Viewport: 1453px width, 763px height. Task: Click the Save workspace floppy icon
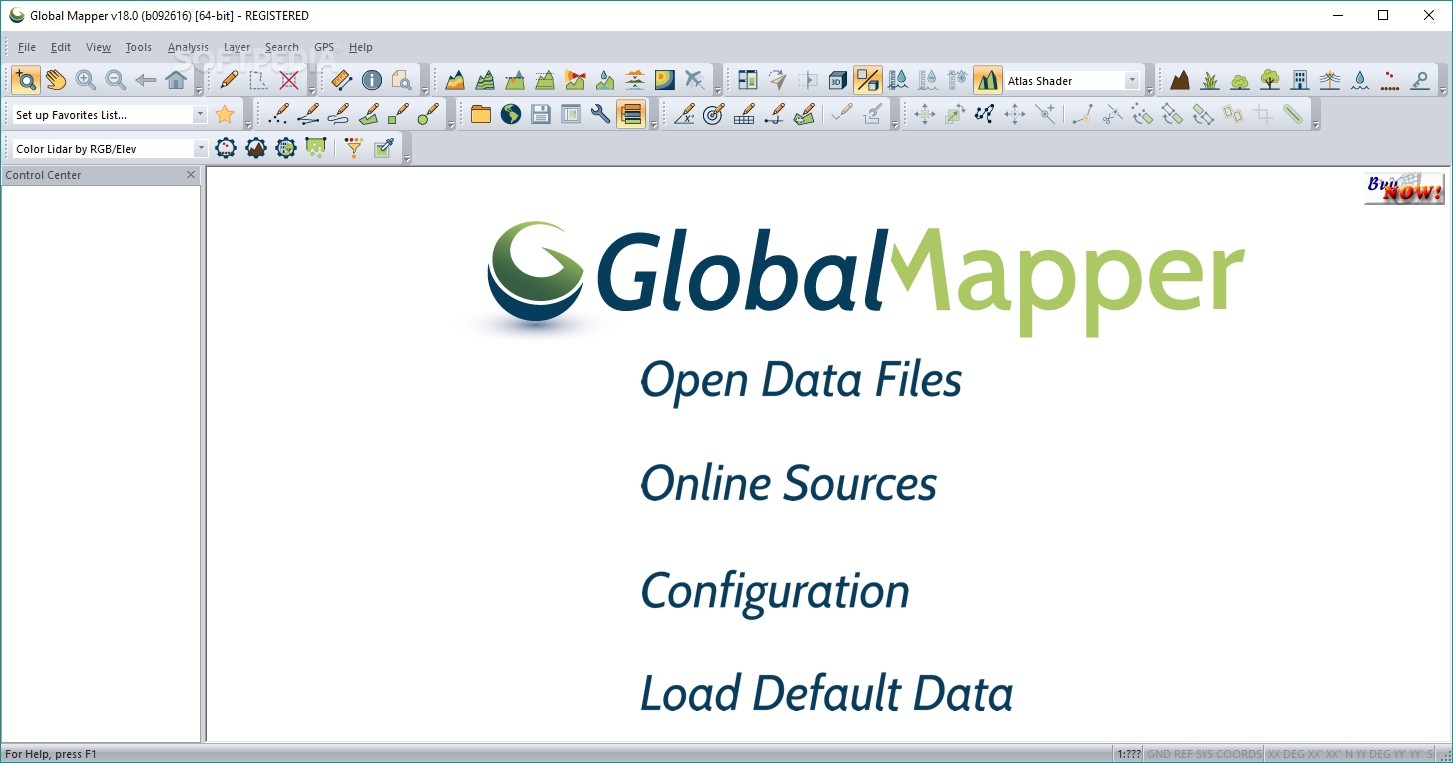[541, 114]
